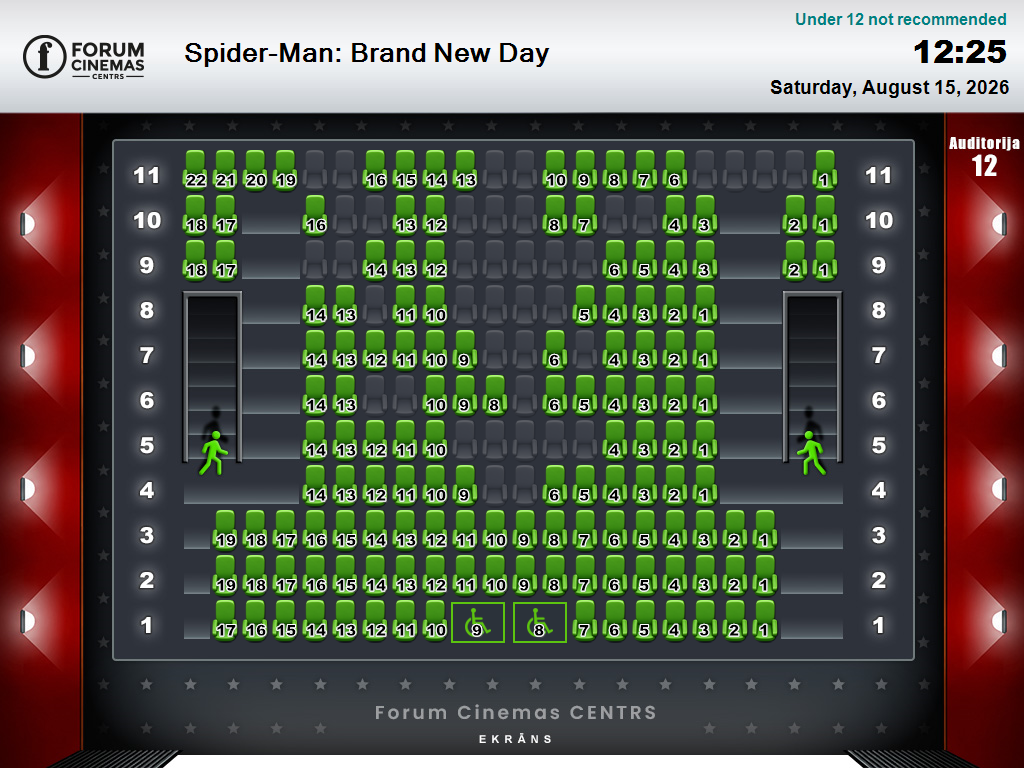Image resolution: width=1024 pixels, height=768 pixels.
Task: Click the left green exit person icon
Action: (x=214, y=453)
